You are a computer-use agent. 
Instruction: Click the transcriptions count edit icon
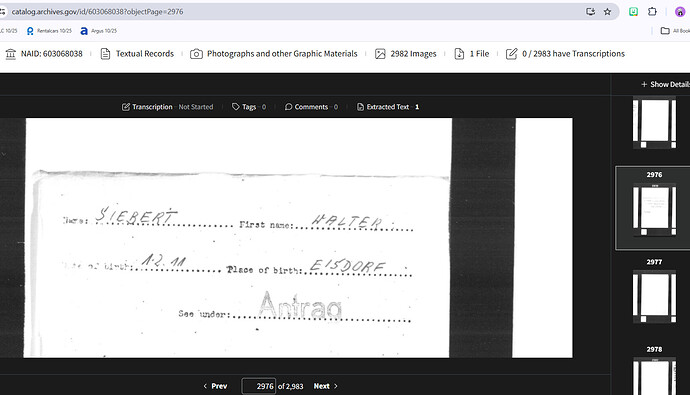[511, 54]
